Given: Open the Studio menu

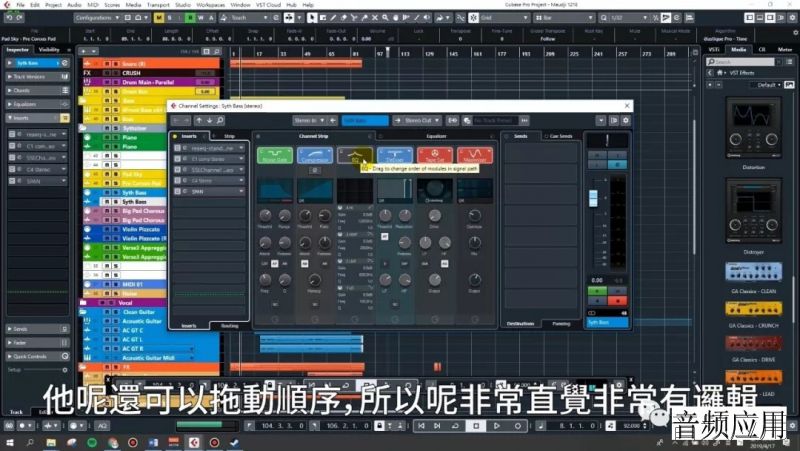Looking at the screenshot, I should [x=183, y=5].
